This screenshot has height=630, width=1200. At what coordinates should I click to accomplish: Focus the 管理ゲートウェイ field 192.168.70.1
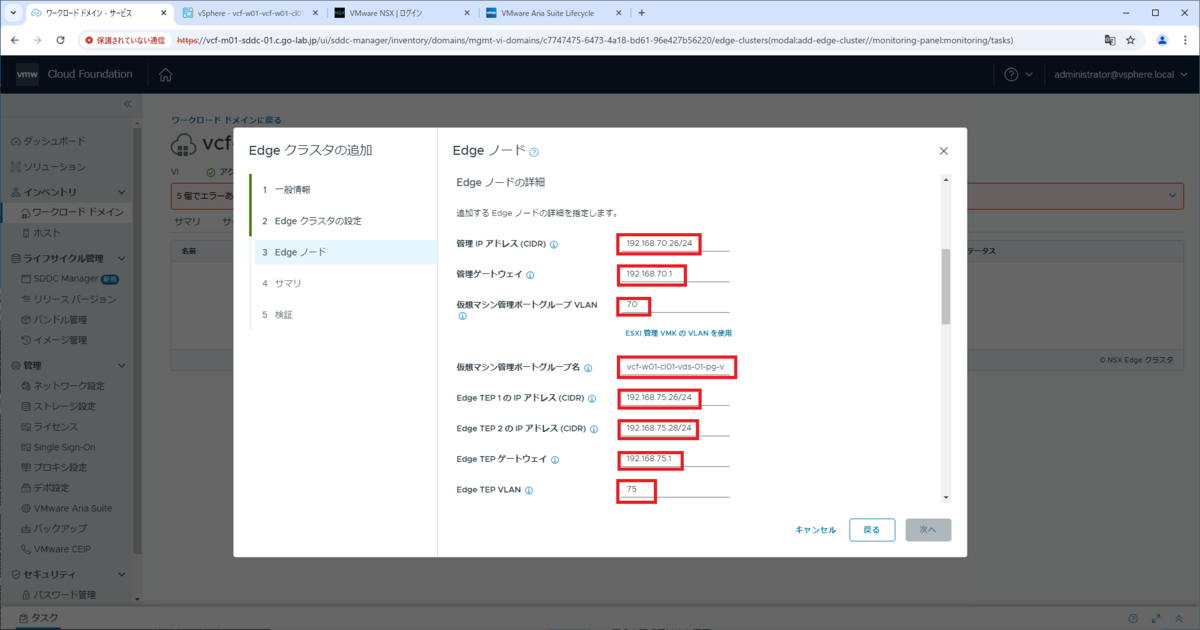point(674,274)
